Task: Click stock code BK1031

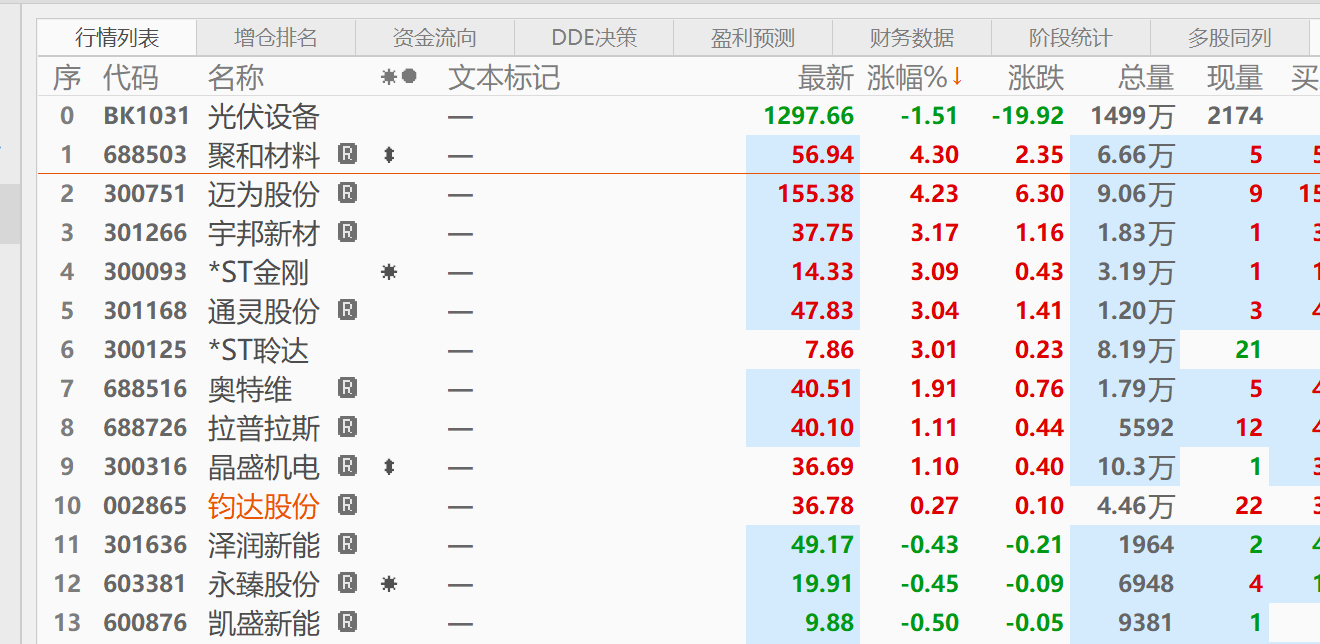Action: (x=146, y=116)
